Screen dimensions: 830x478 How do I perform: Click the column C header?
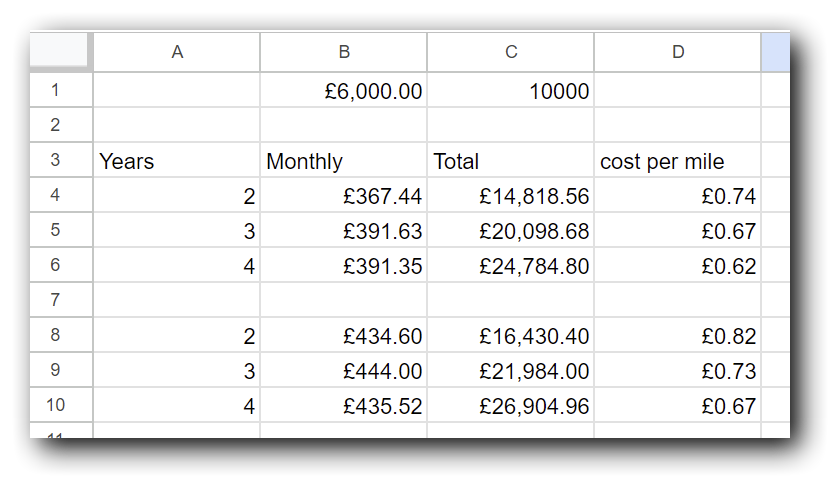pyautogui.click(x=510, y=52)
